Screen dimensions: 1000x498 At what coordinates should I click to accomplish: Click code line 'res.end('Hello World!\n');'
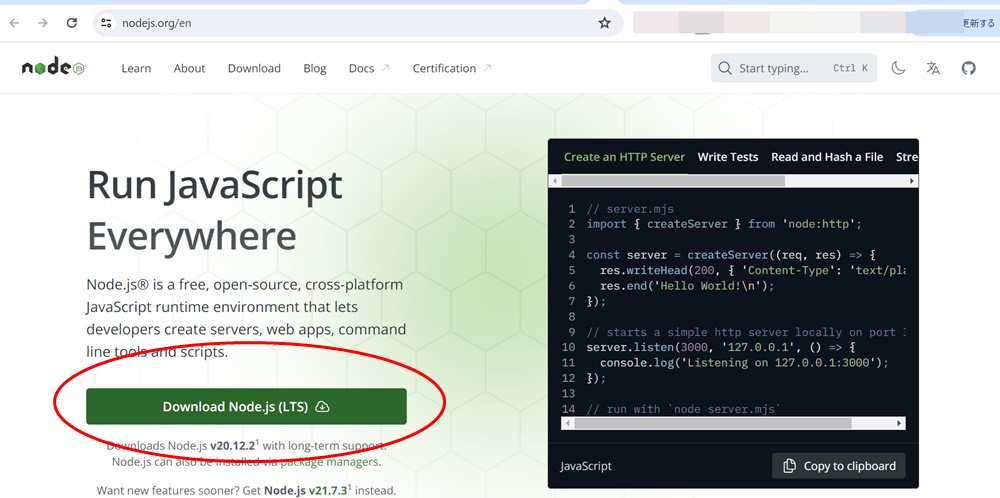687,286
